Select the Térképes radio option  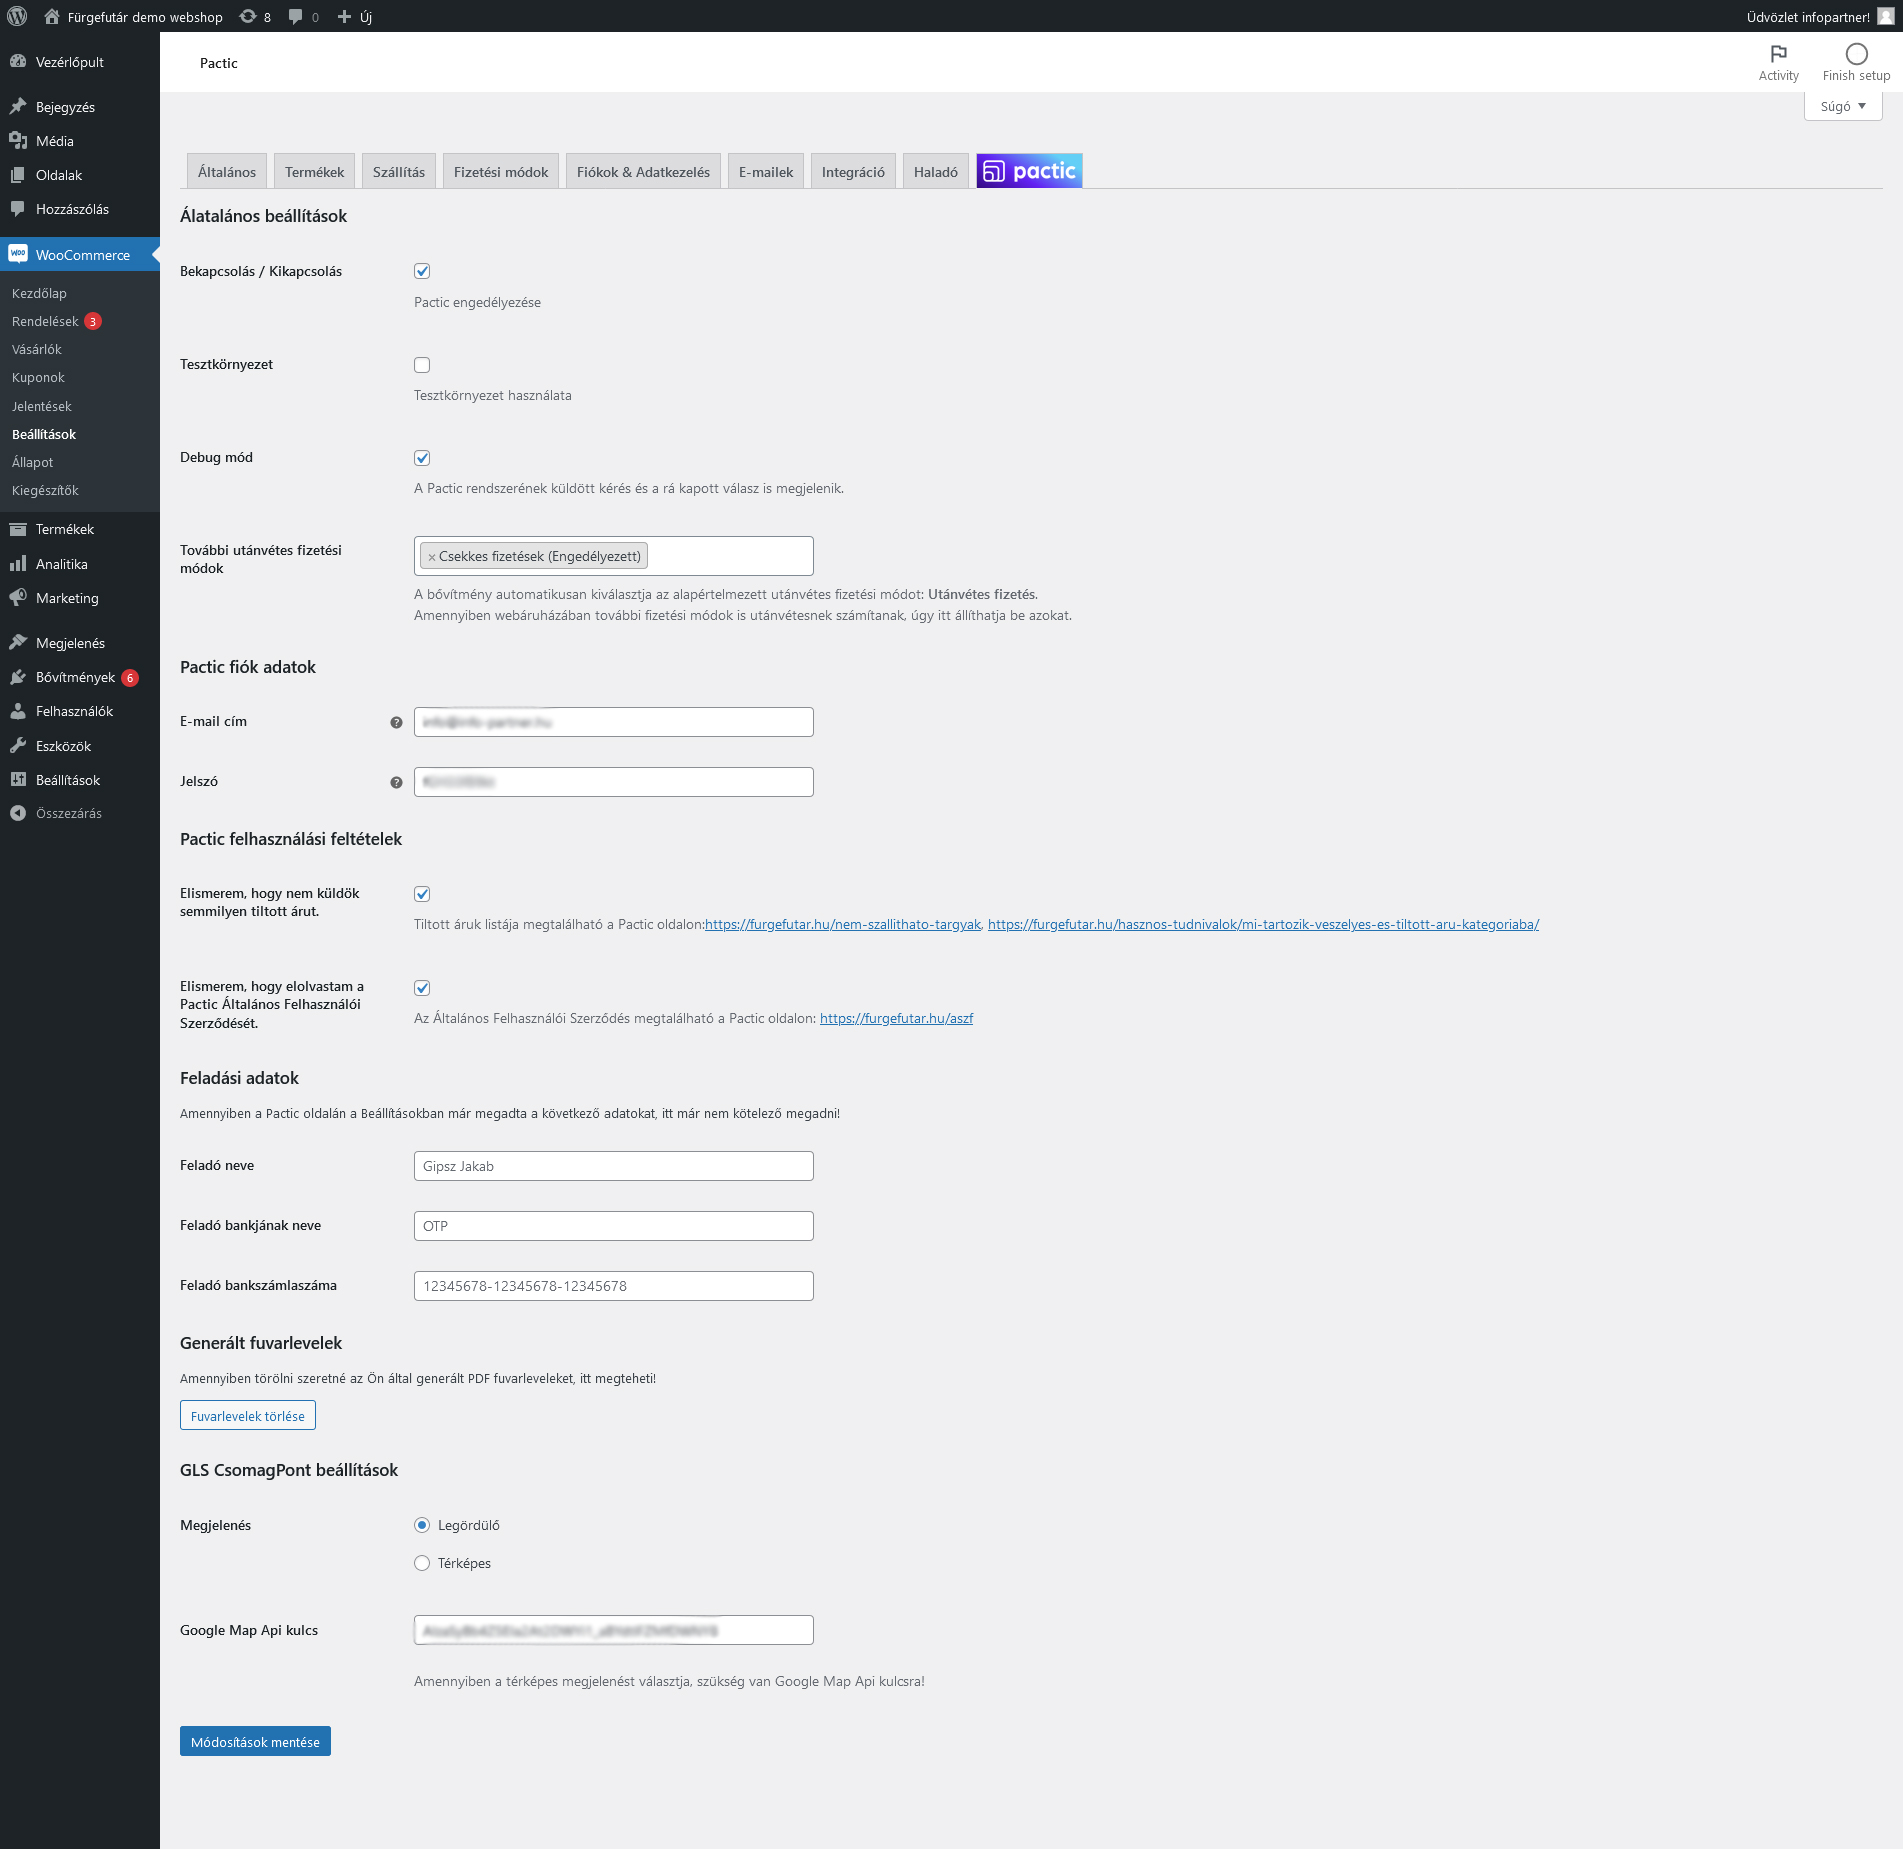coord(422,1563)
